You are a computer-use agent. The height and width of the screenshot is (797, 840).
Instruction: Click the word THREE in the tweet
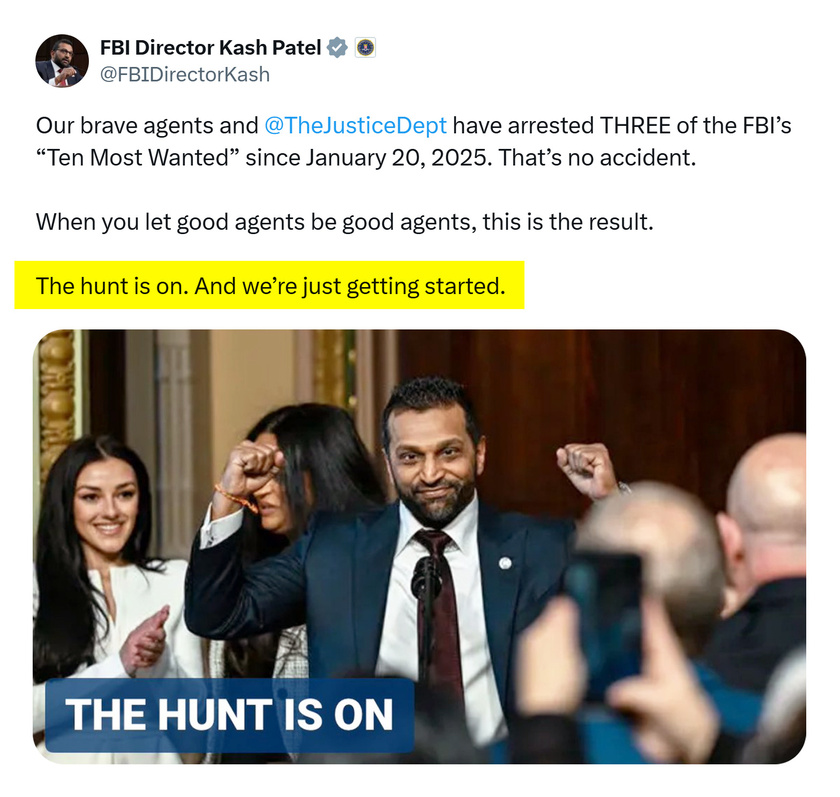click(635, 126)
